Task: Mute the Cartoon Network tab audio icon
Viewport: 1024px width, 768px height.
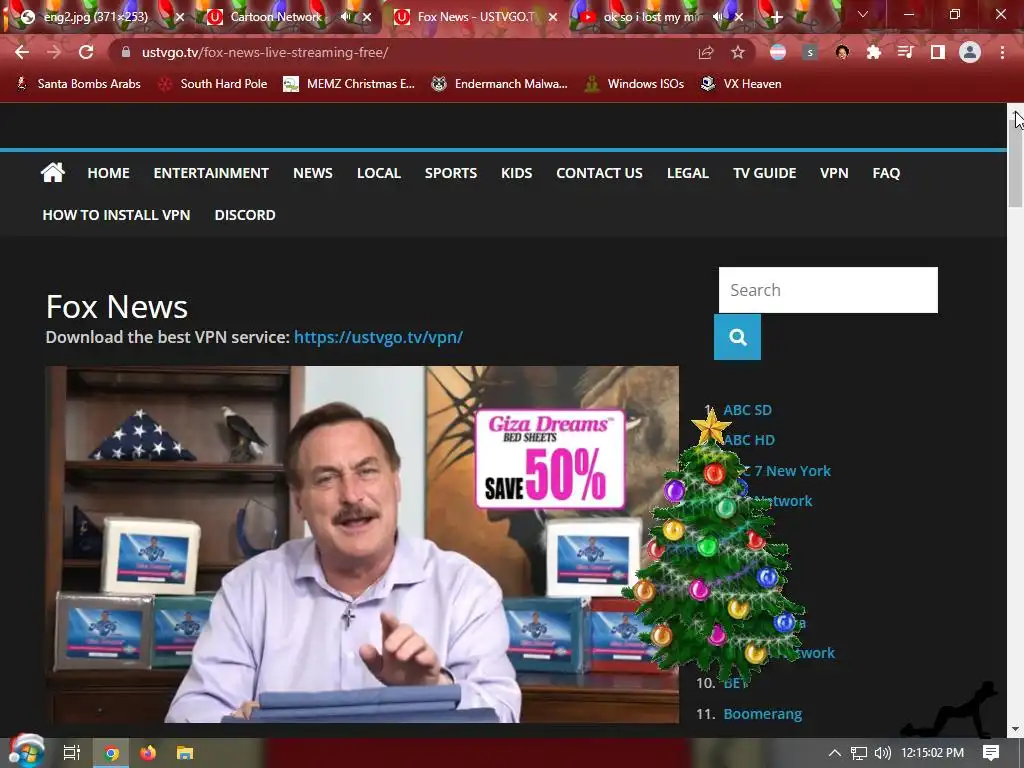Action: [345, 17]
